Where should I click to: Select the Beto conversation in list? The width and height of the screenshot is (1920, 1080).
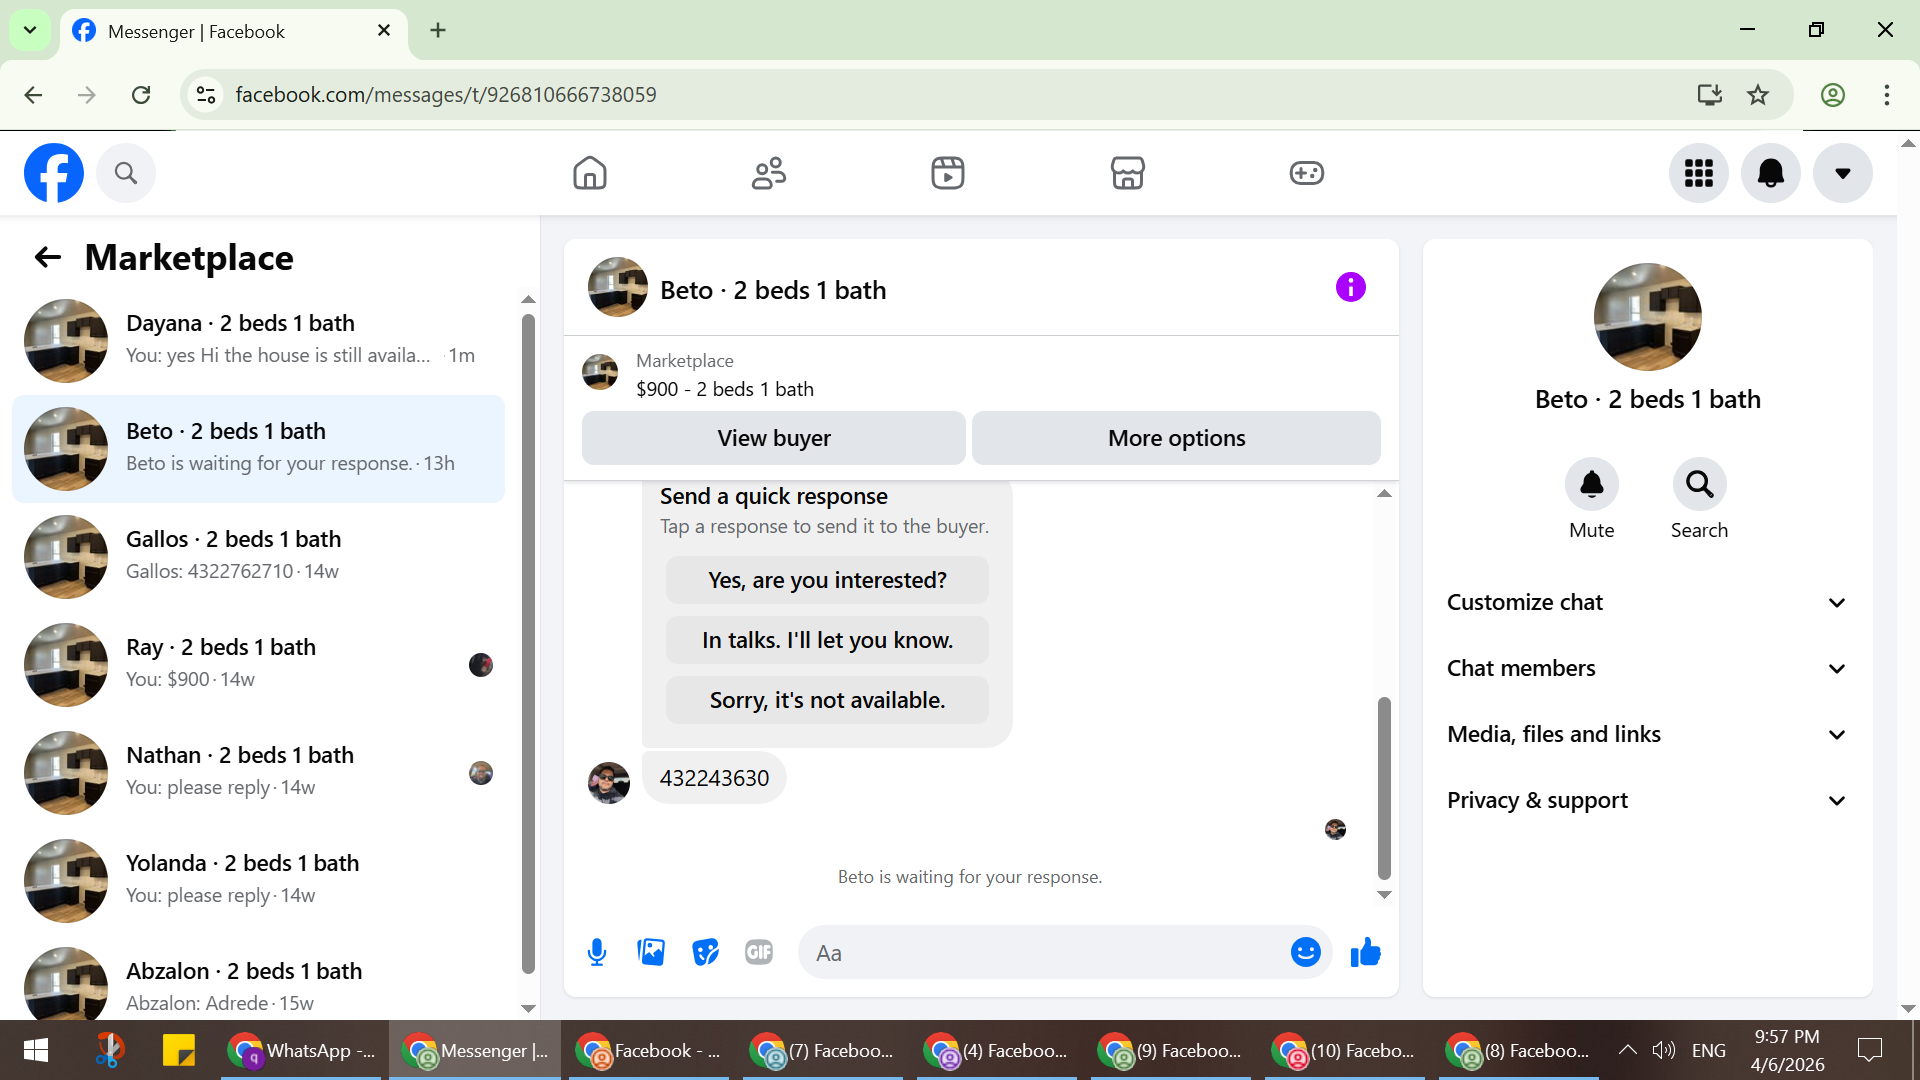[x=258, y=449]
